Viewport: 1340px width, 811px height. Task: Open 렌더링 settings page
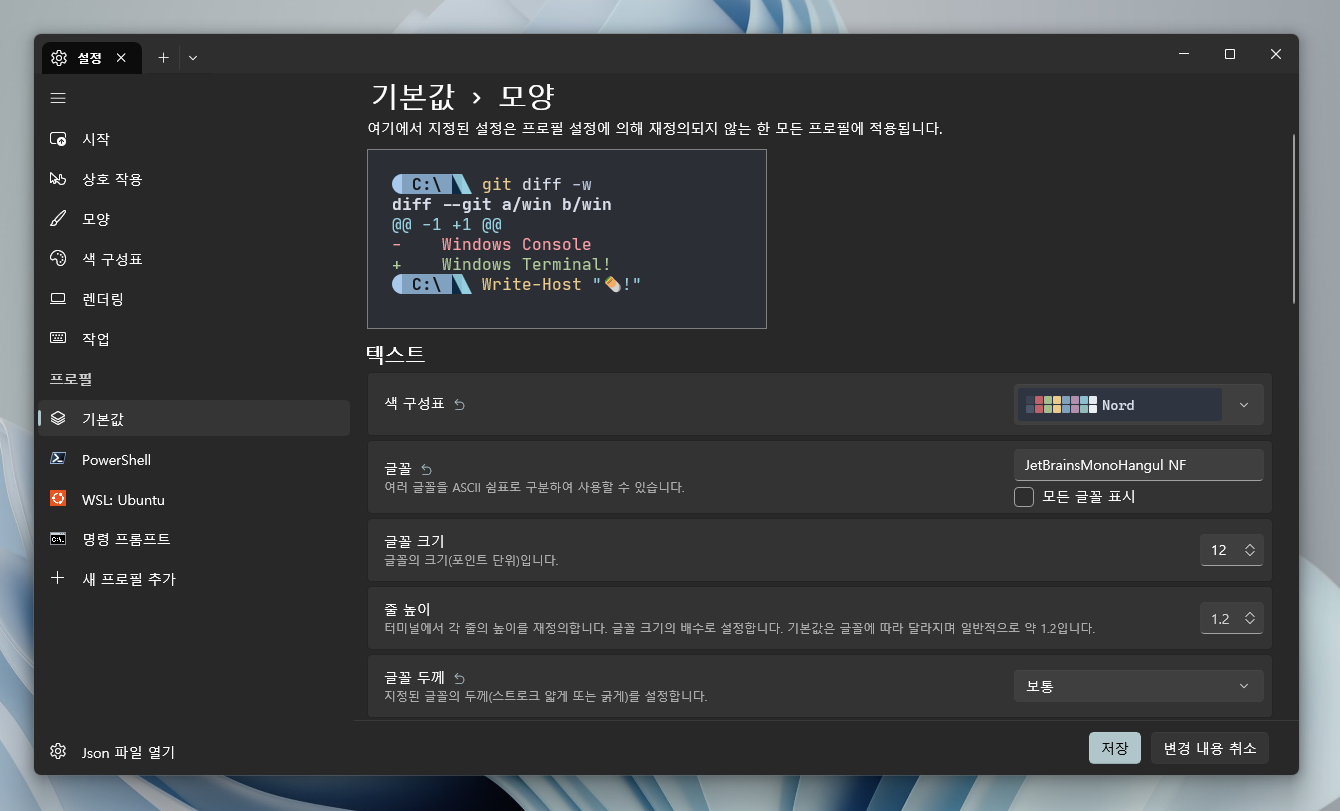pos(194,299)
